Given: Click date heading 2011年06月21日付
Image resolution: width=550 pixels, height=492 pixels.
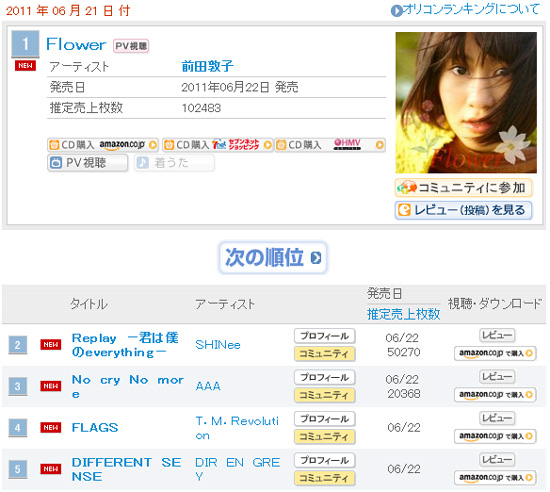Looking at the screenshot, I should (x=68, y=11).
